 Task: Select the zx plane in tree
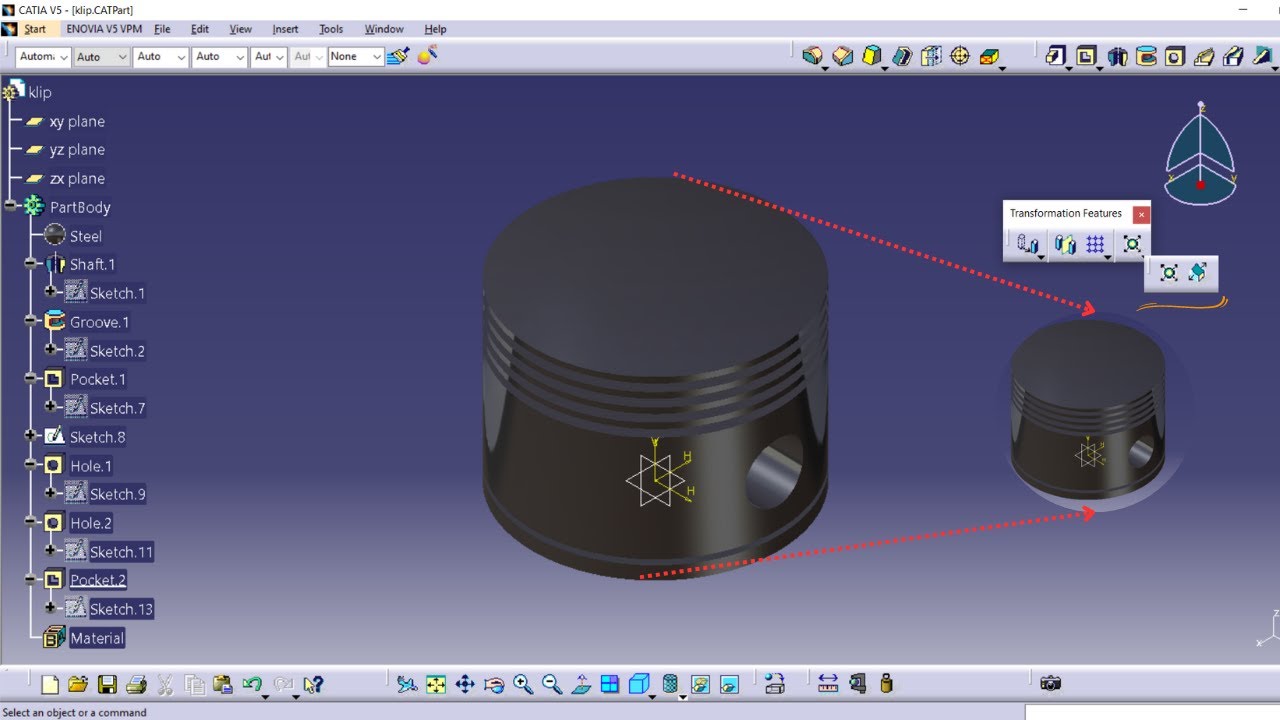[77, 178]
